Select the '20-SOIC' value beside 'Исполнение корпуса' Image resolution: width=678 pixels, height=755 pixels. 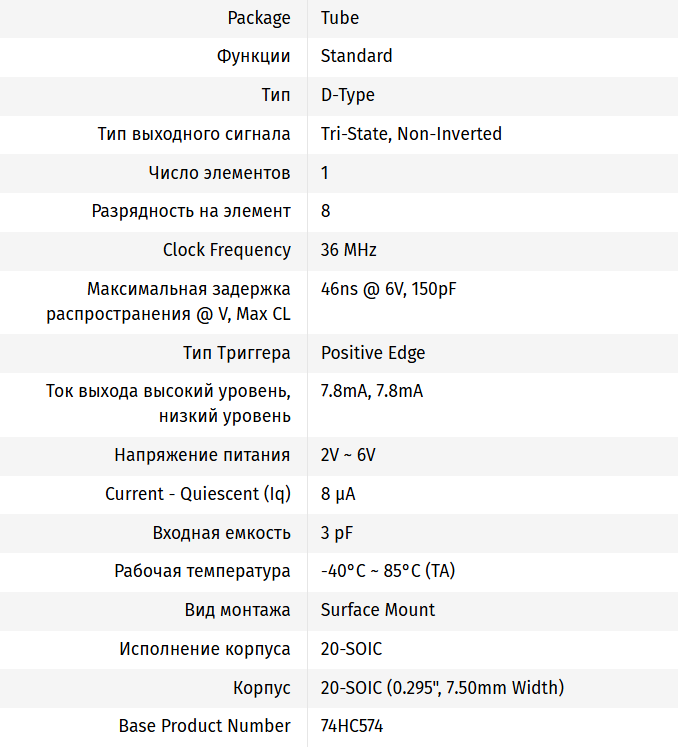tap(351, 649)
